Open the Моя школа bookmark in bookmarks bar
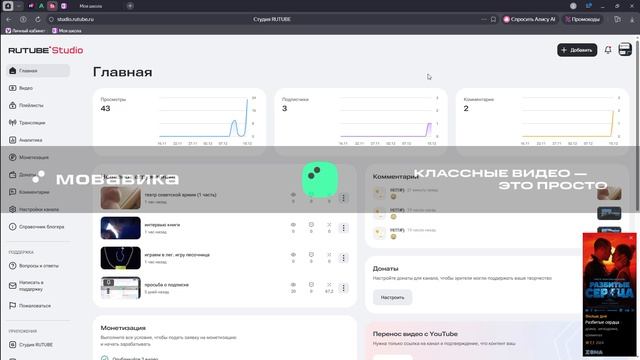 (x=67, y=31)
